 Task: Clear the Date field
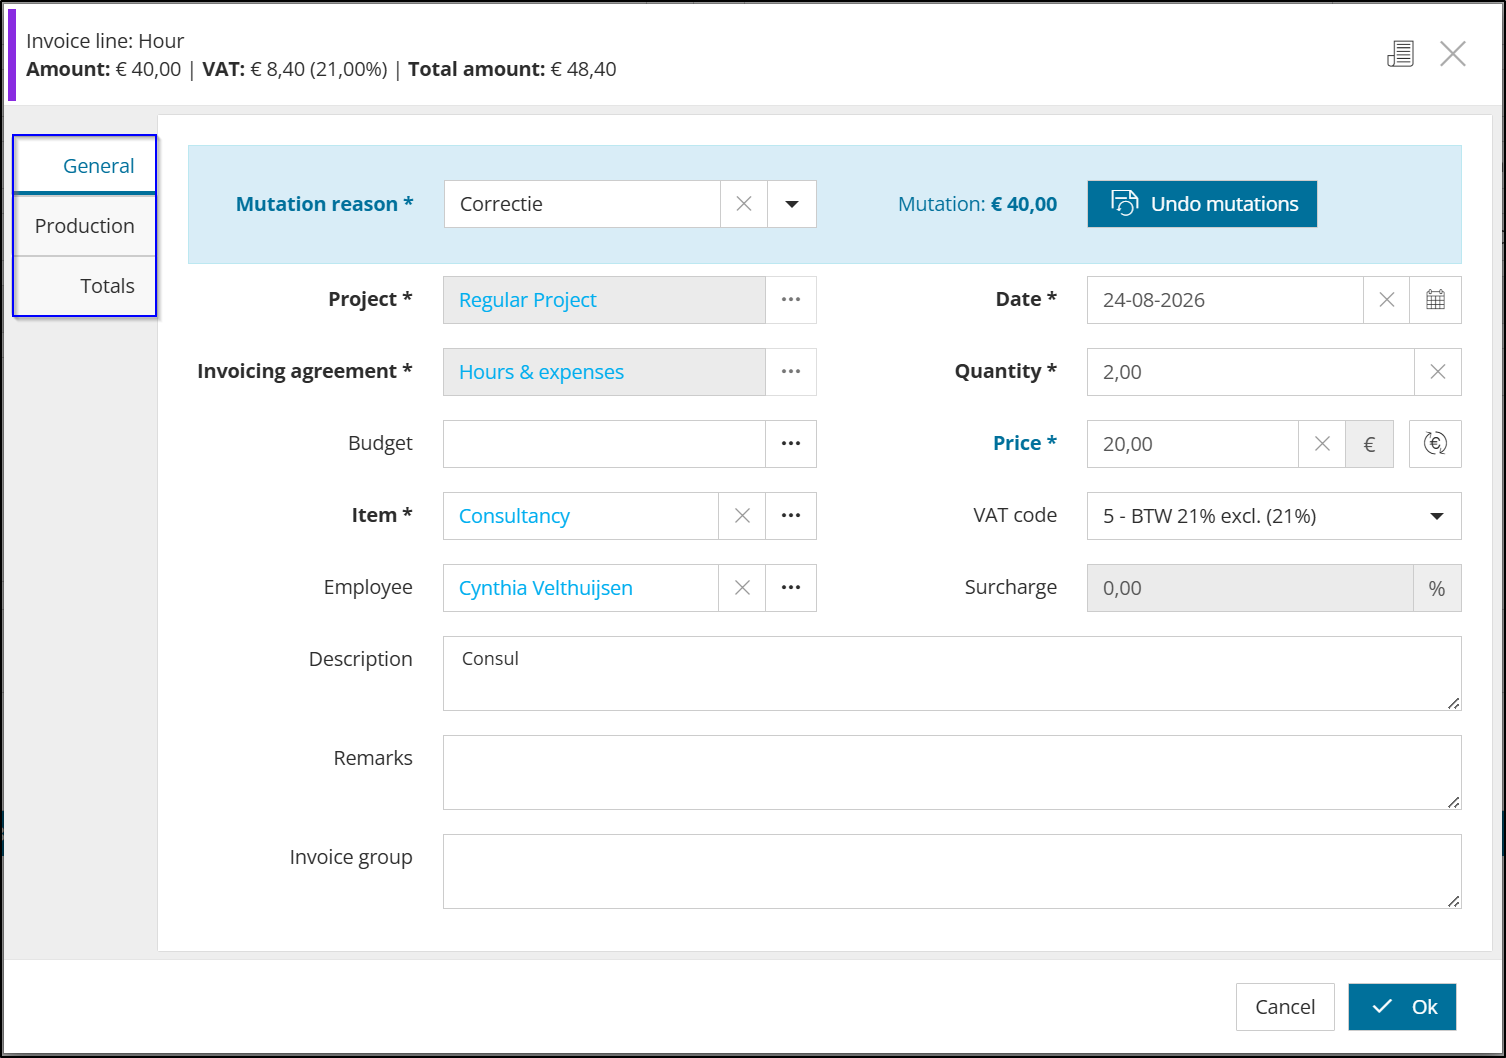point(1387,300)
